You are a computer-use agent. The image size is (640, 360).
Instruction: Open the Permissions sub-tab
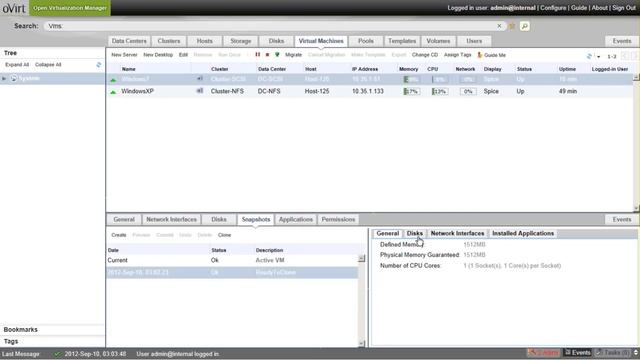pyautogui.click(x=338, y=220)
